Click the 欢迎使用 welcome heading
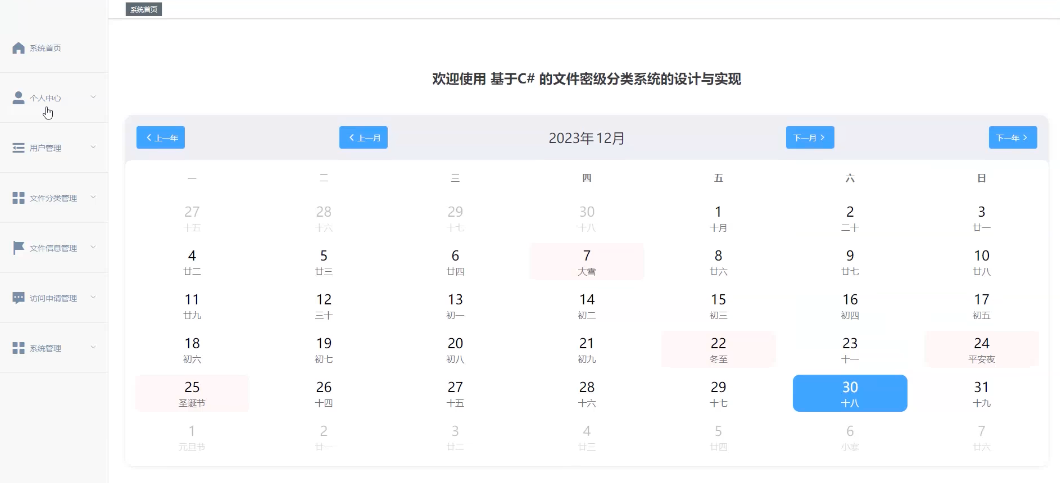 click(x=587, y=79)
